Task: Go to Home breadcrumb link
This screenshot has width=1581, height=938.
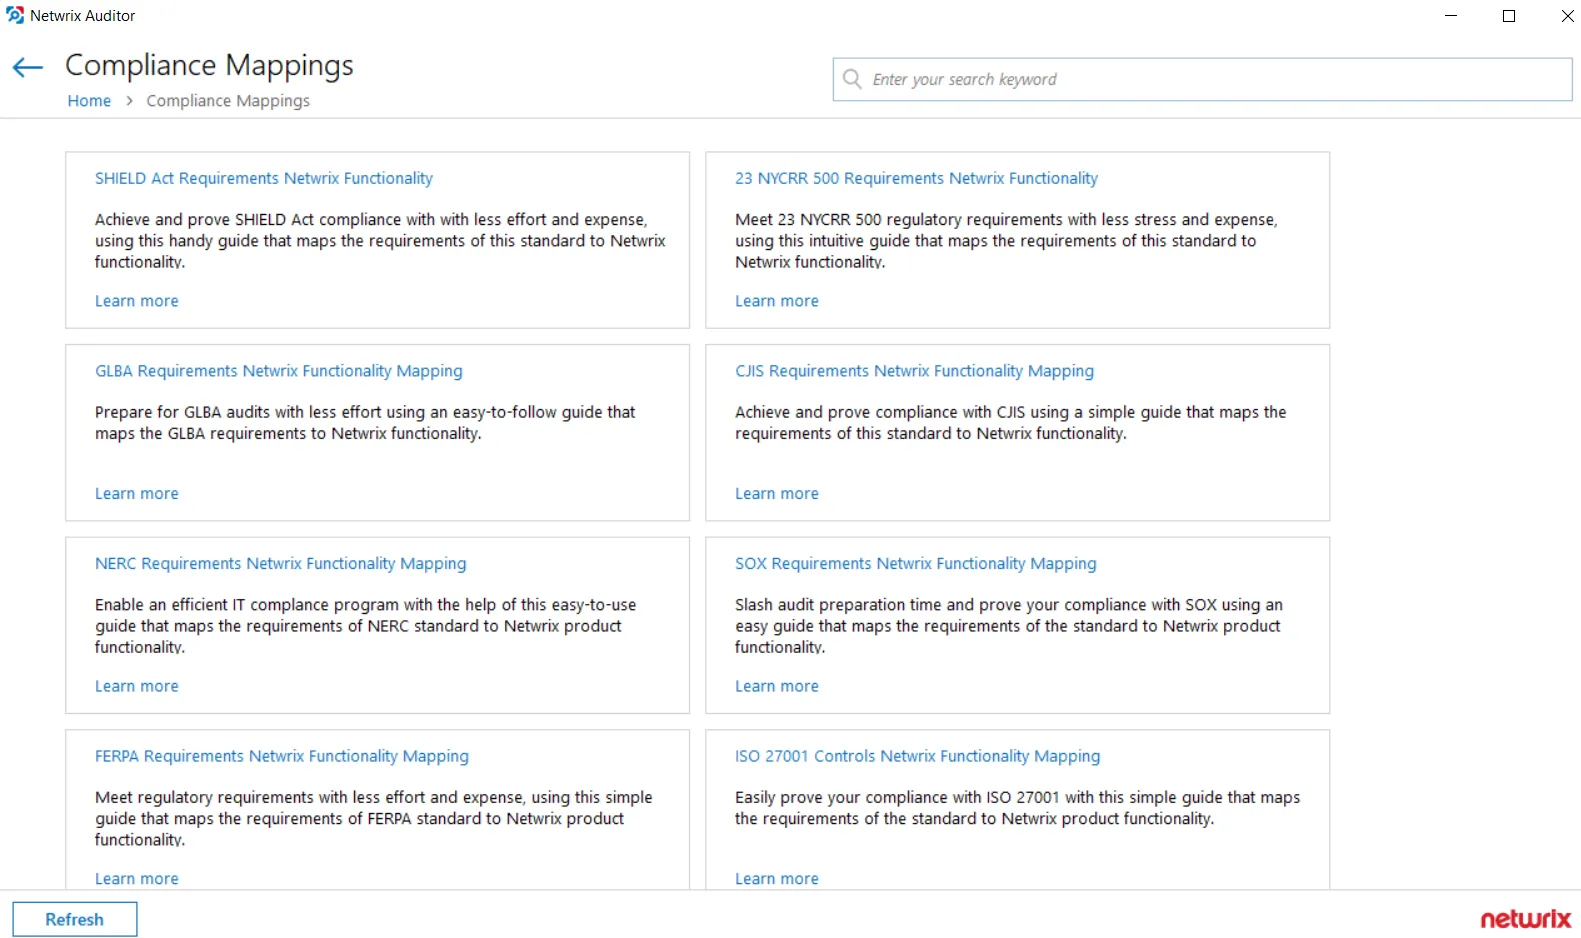Action: [x=89, y=101]
